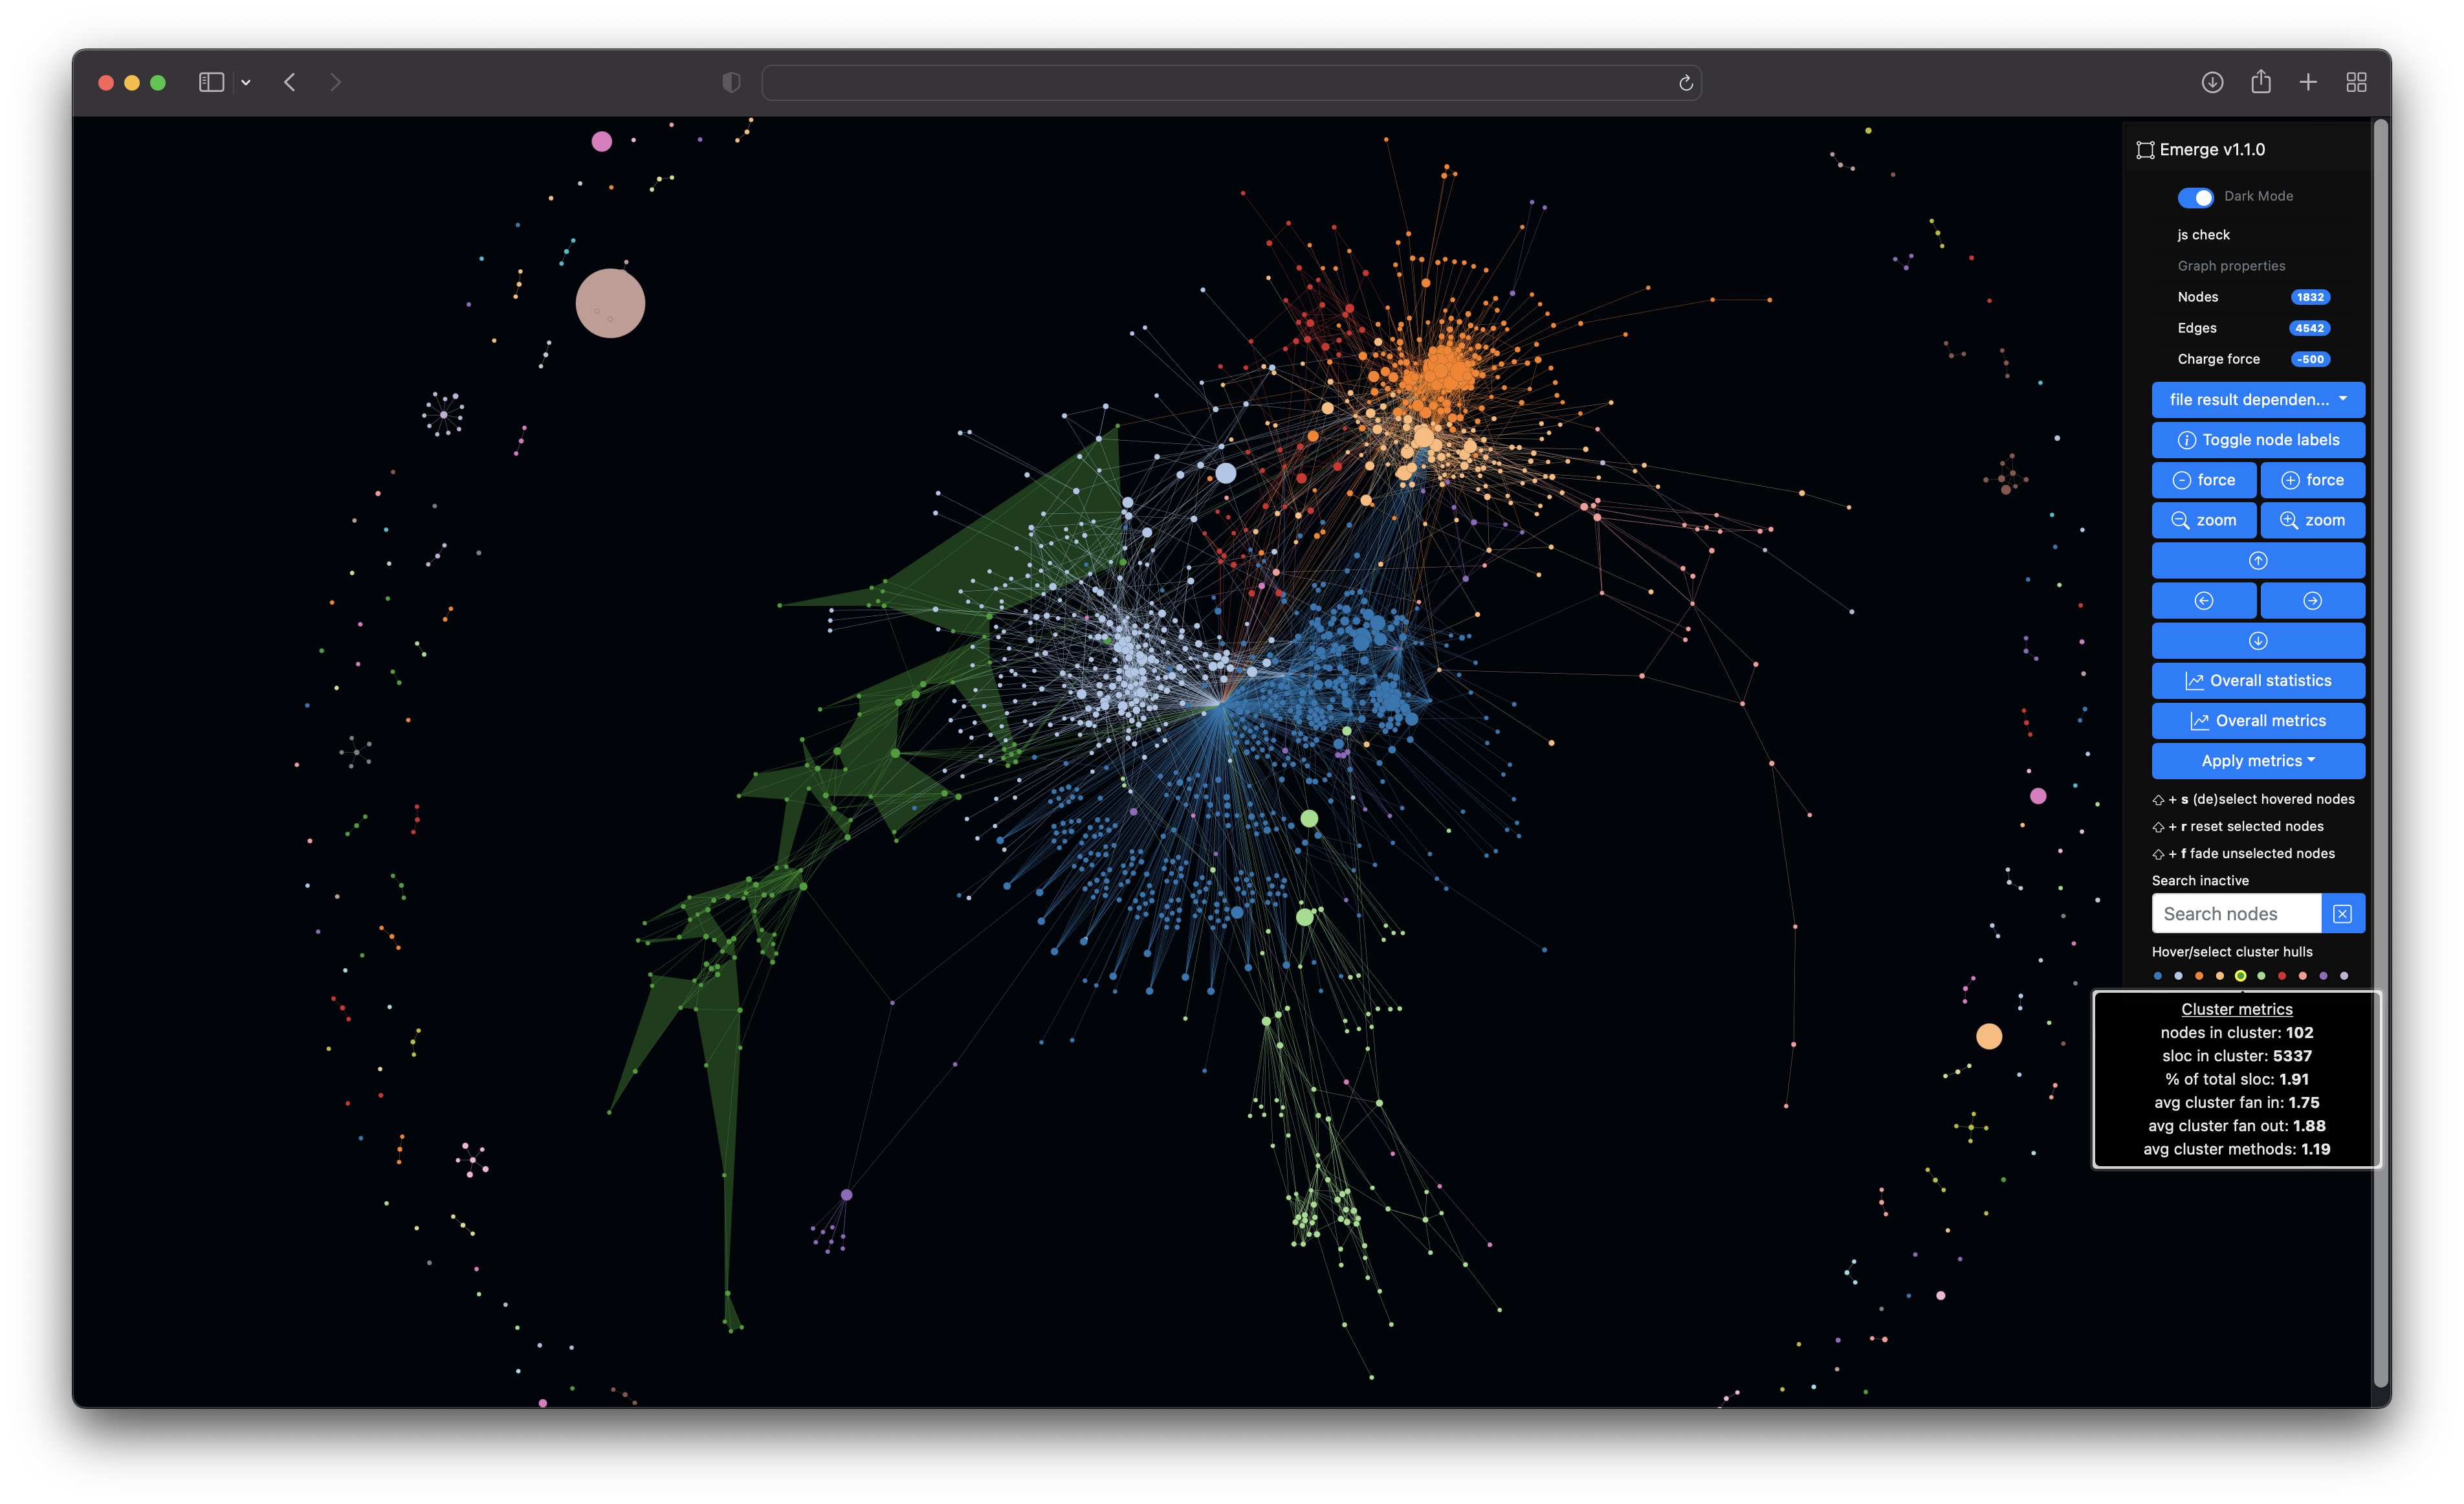The height and width of the screenshot is (1504, 2464).
Task: Select the zoom out magnifier icon
Action: coord(2181,520)
